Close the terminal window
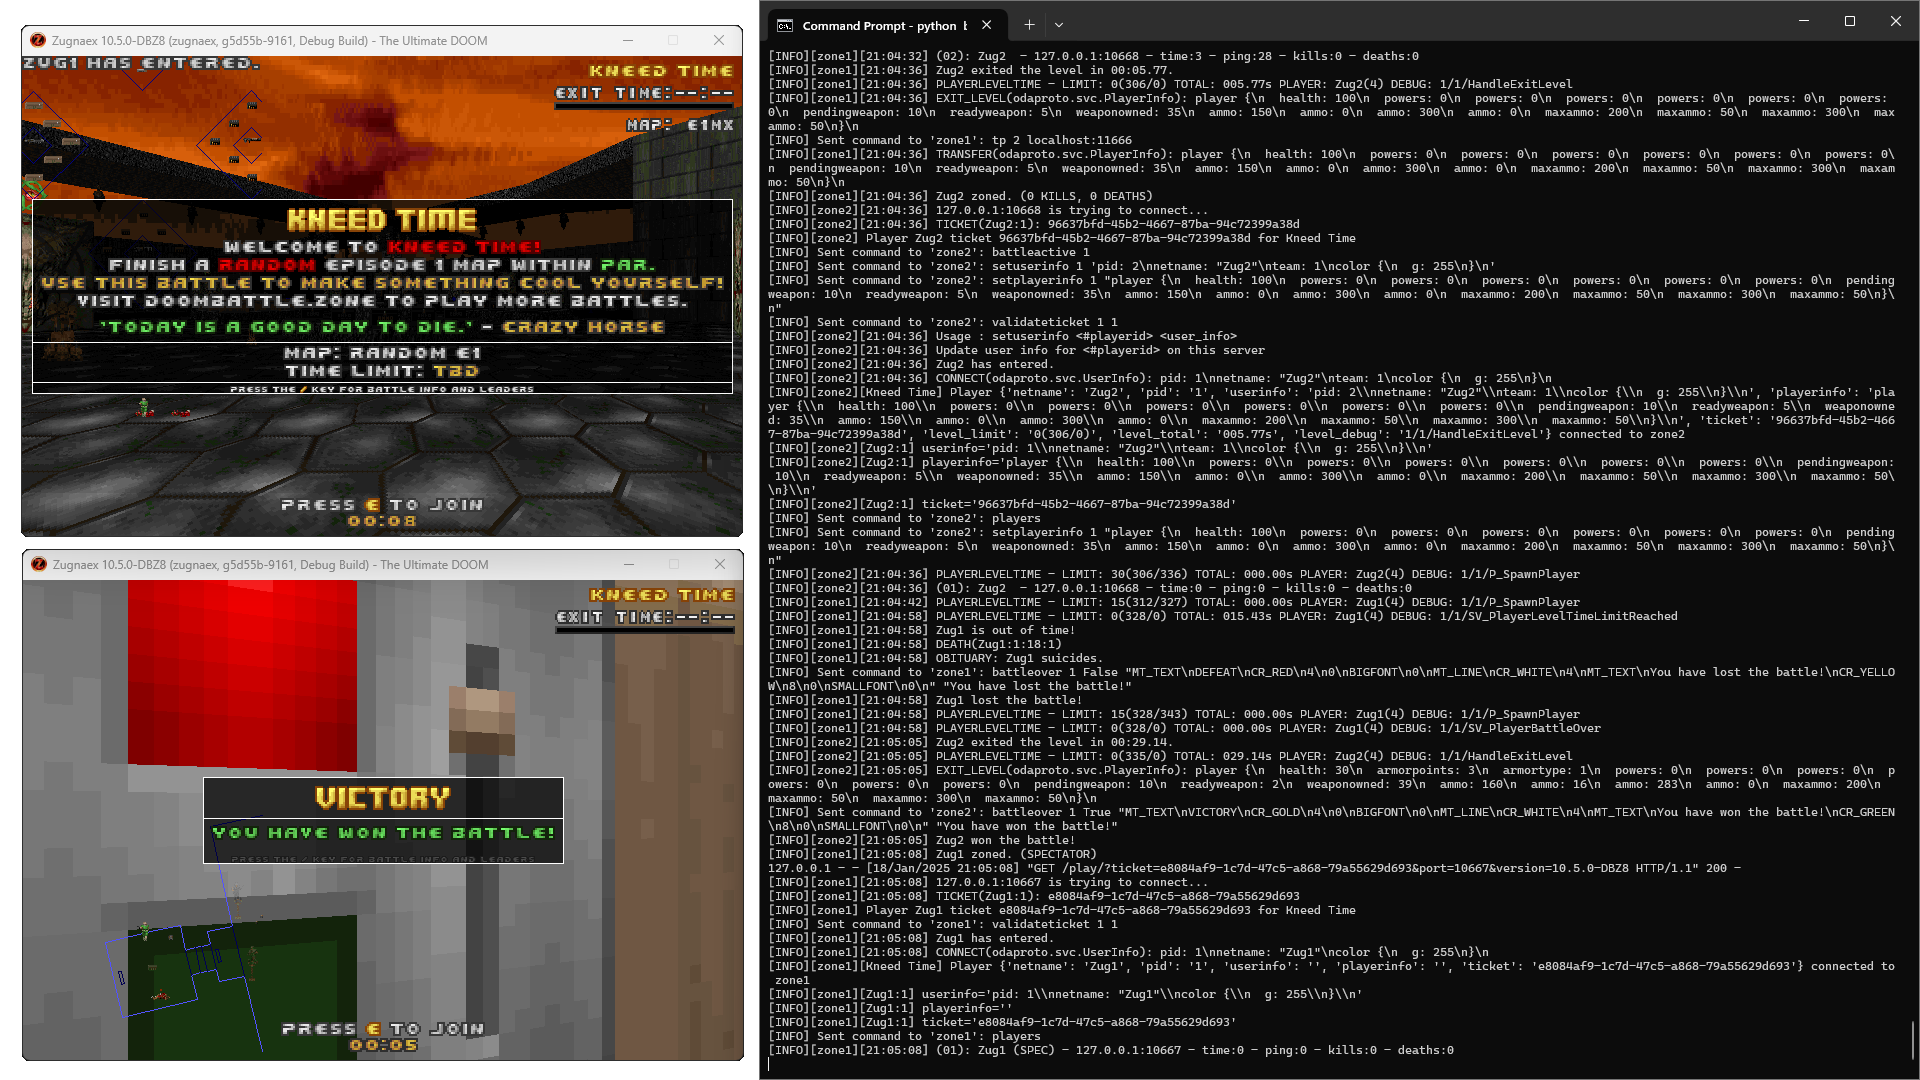The width and height of the screenshot is (1920, 1080). (x=1895, y=21)
